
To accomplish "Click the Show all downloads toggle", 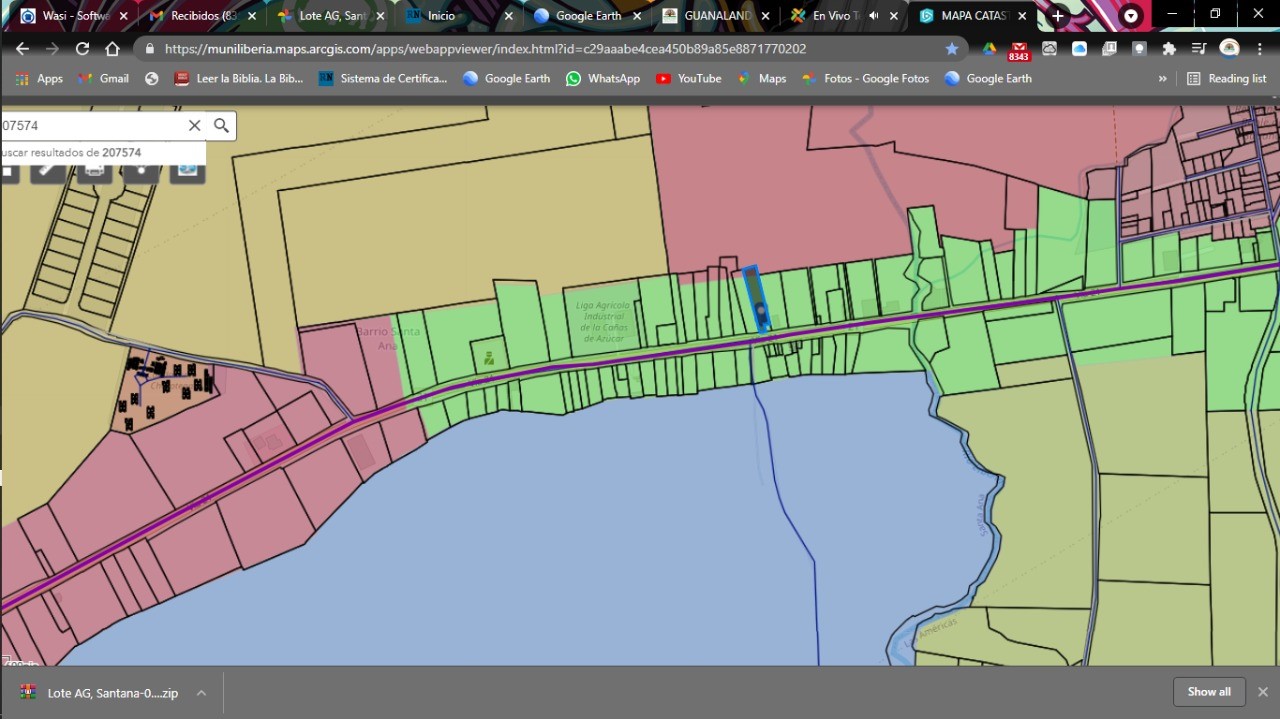I will pos(1209,691).
